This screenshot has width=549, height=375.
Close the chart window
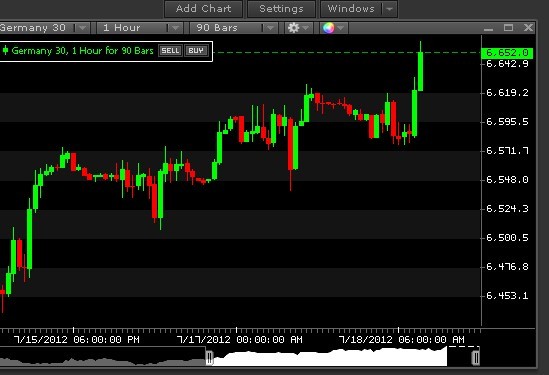point(528,28)
